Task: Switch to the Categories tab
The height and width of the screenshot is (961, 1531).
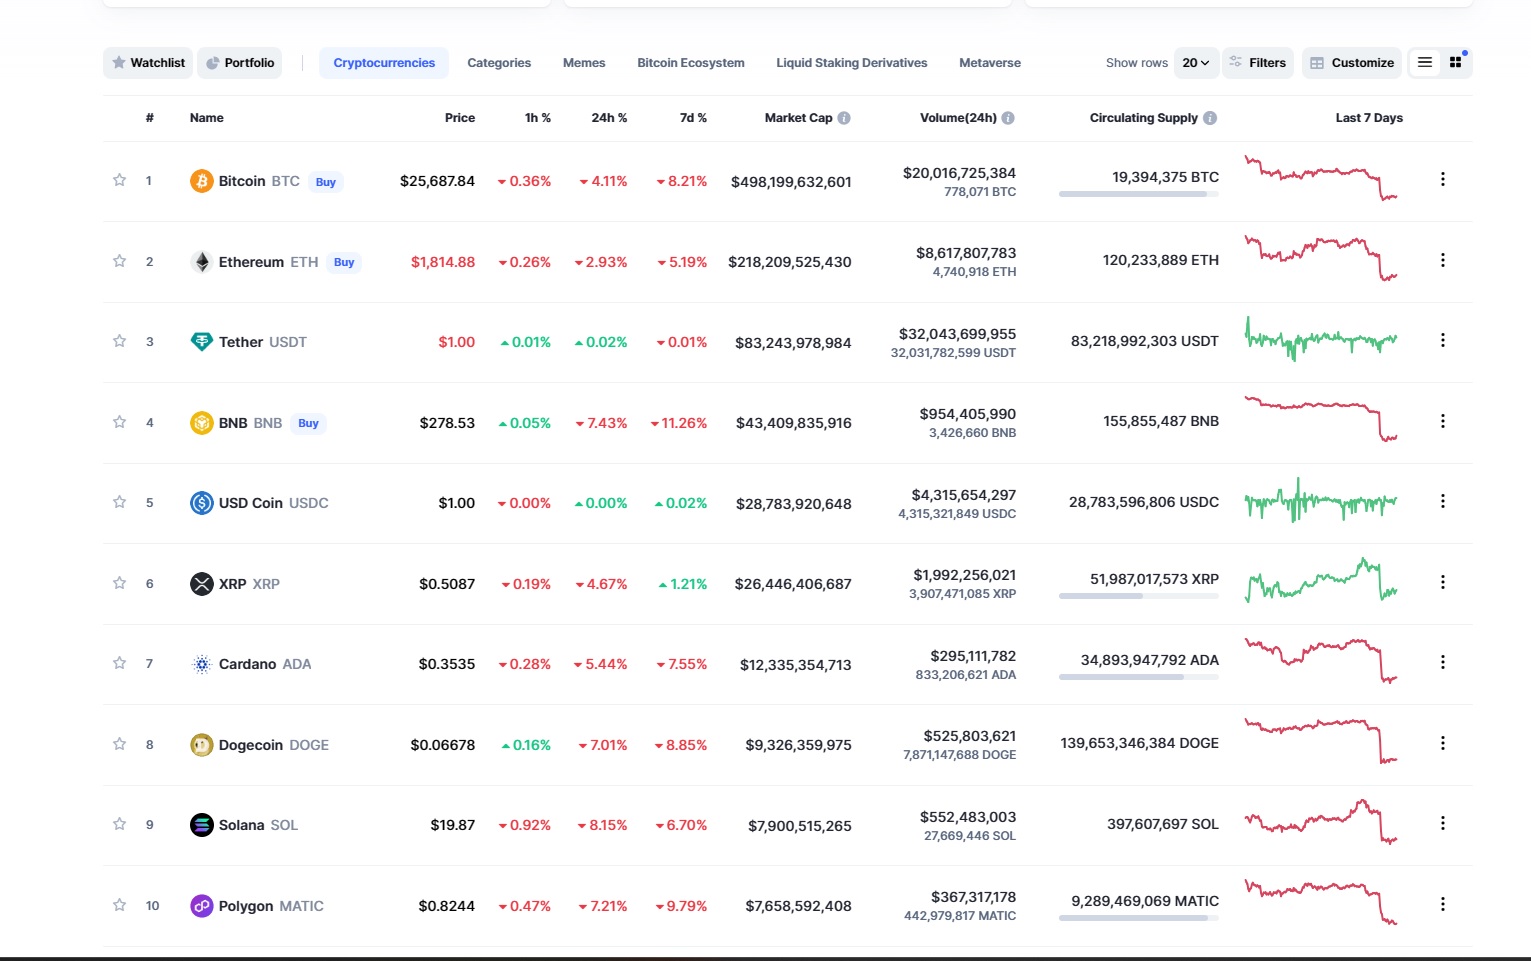Action: pyautogui.click(x=499, y=62)
